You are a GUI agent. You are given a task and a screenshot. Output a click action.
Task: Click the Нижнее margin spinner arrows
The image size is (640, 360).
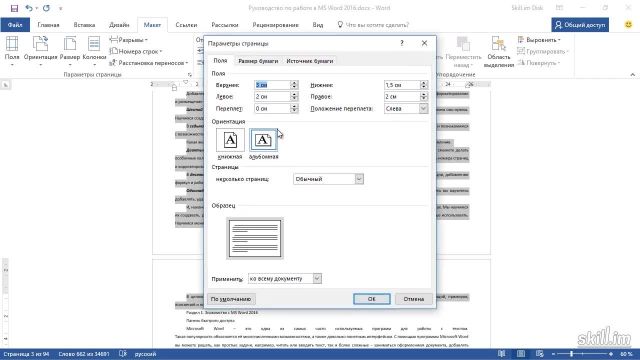point(424,85)
